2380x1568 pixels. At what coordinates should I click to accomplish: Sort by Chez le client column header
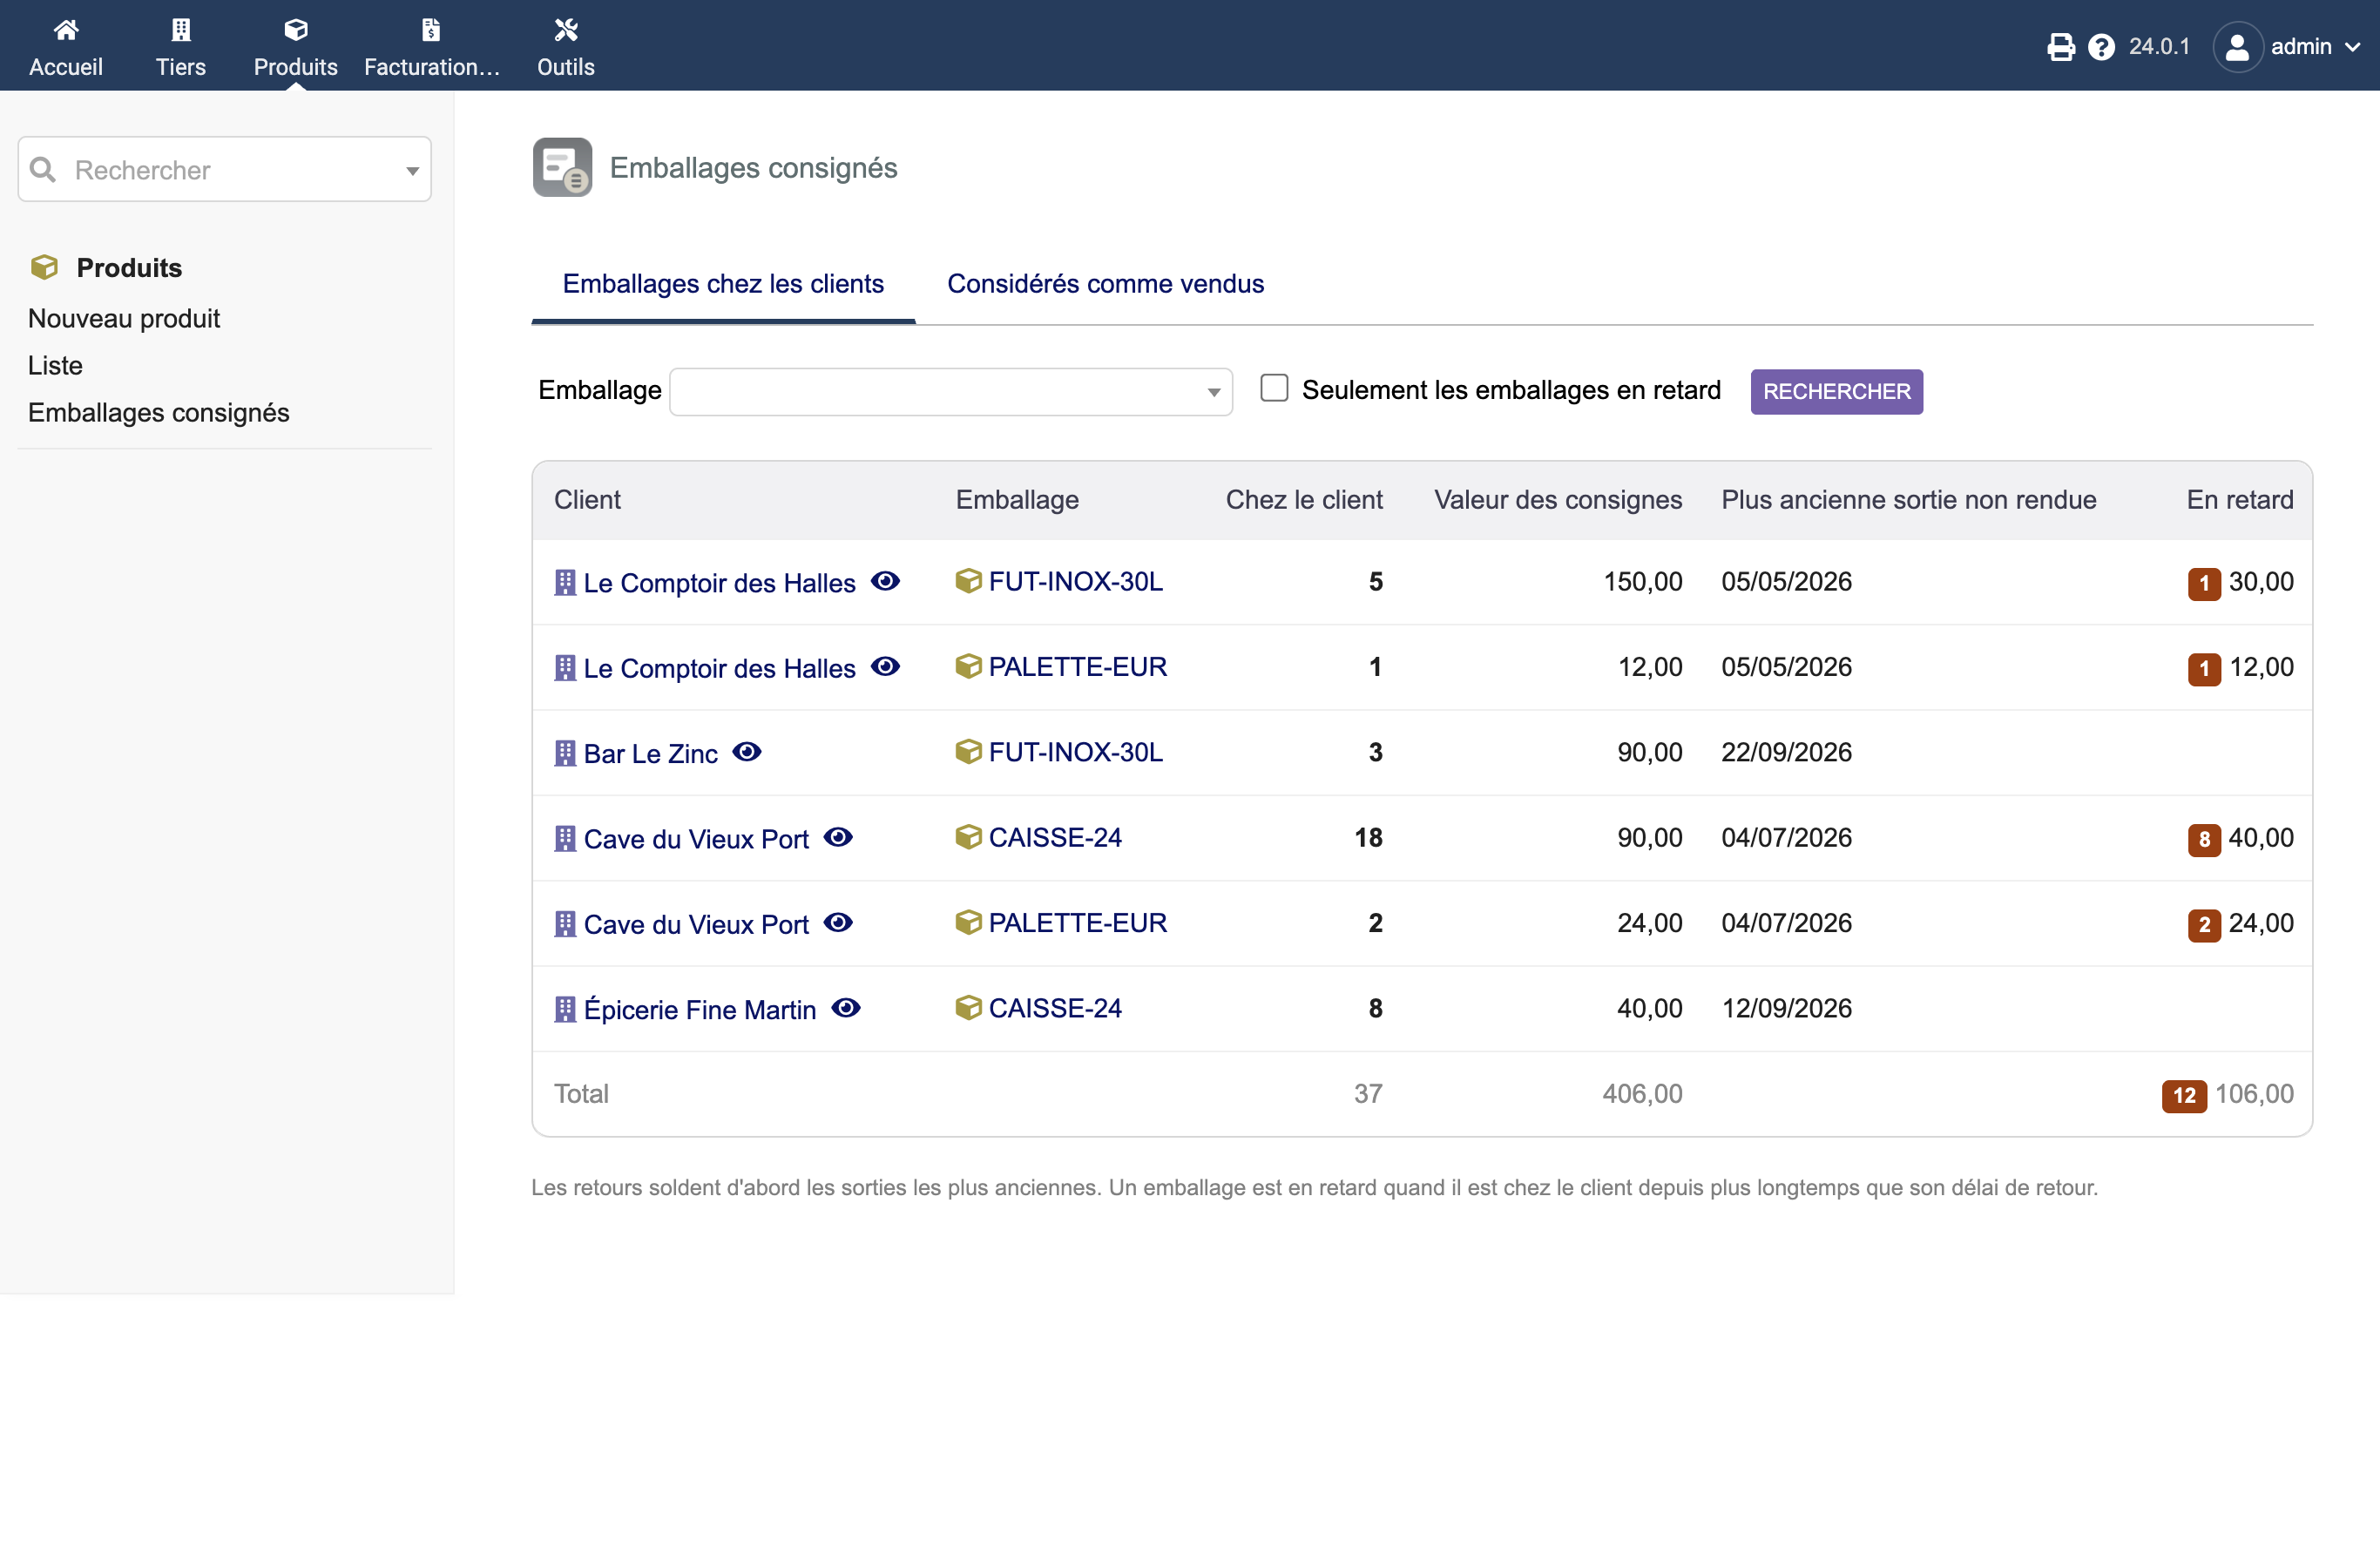pyautogui.click(x=1304, y=499)
